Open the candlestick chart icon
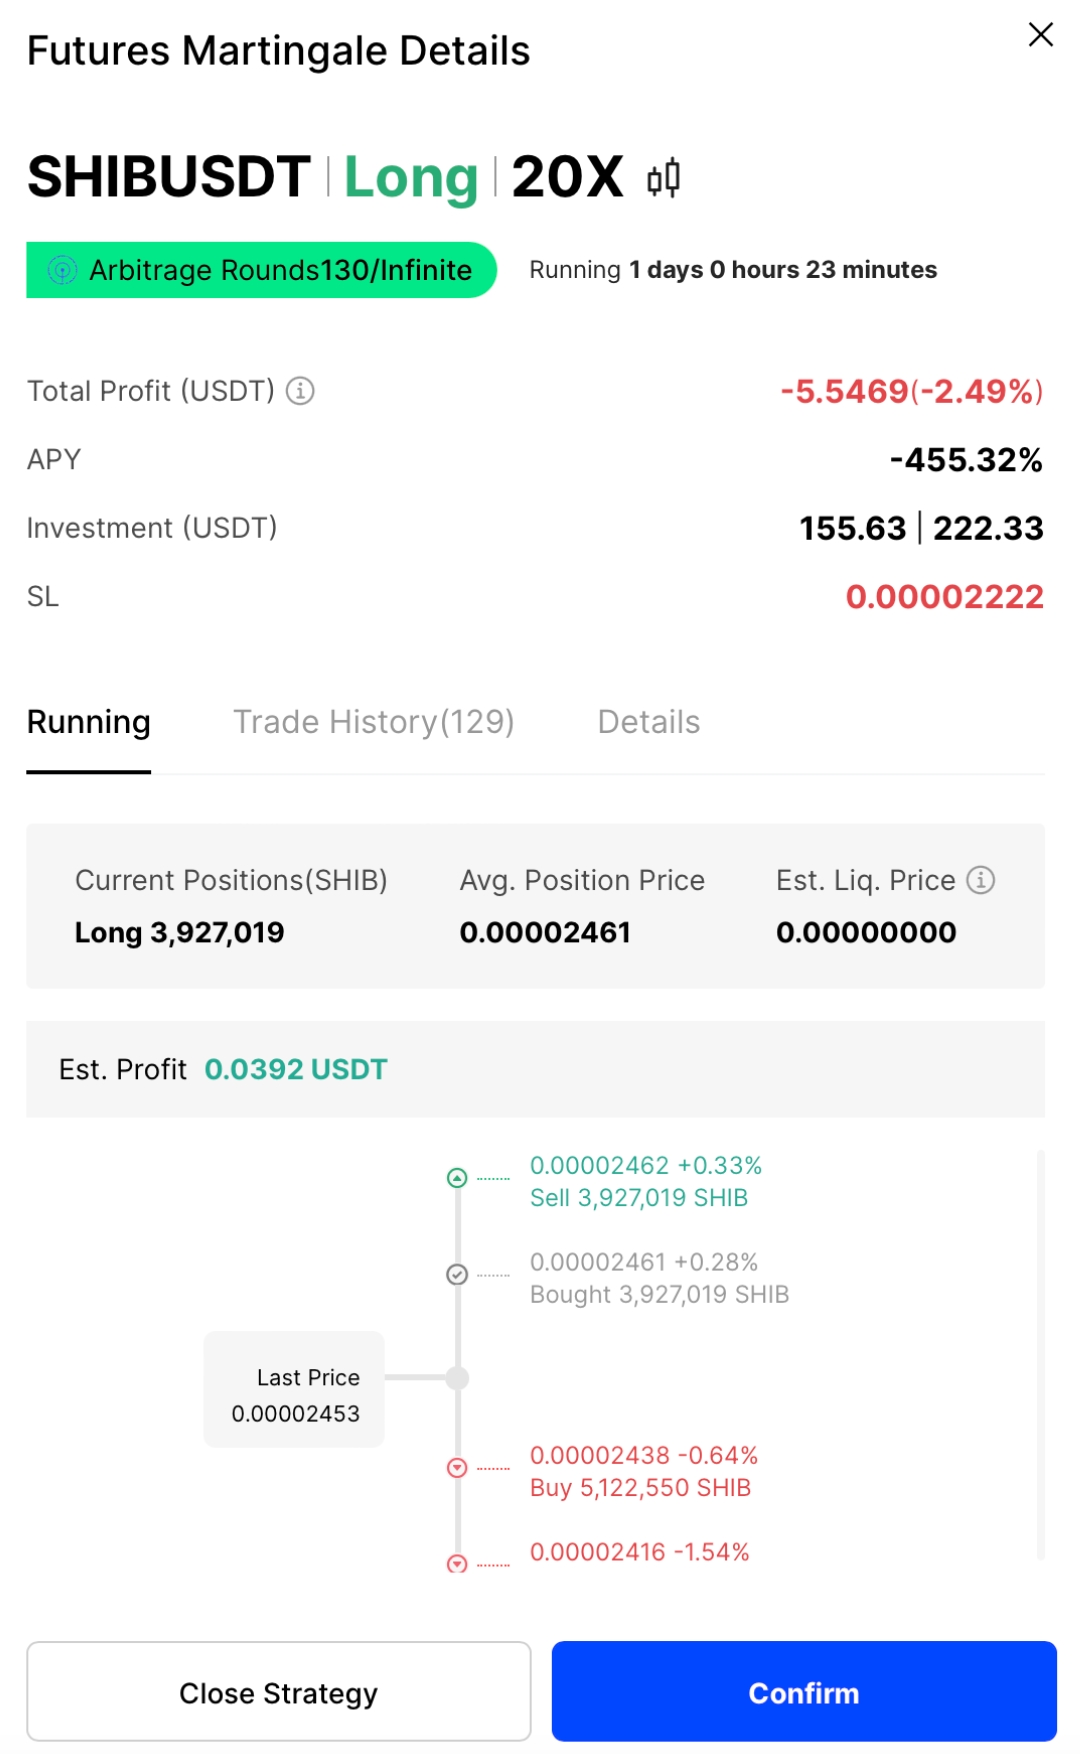 (663, 179)
